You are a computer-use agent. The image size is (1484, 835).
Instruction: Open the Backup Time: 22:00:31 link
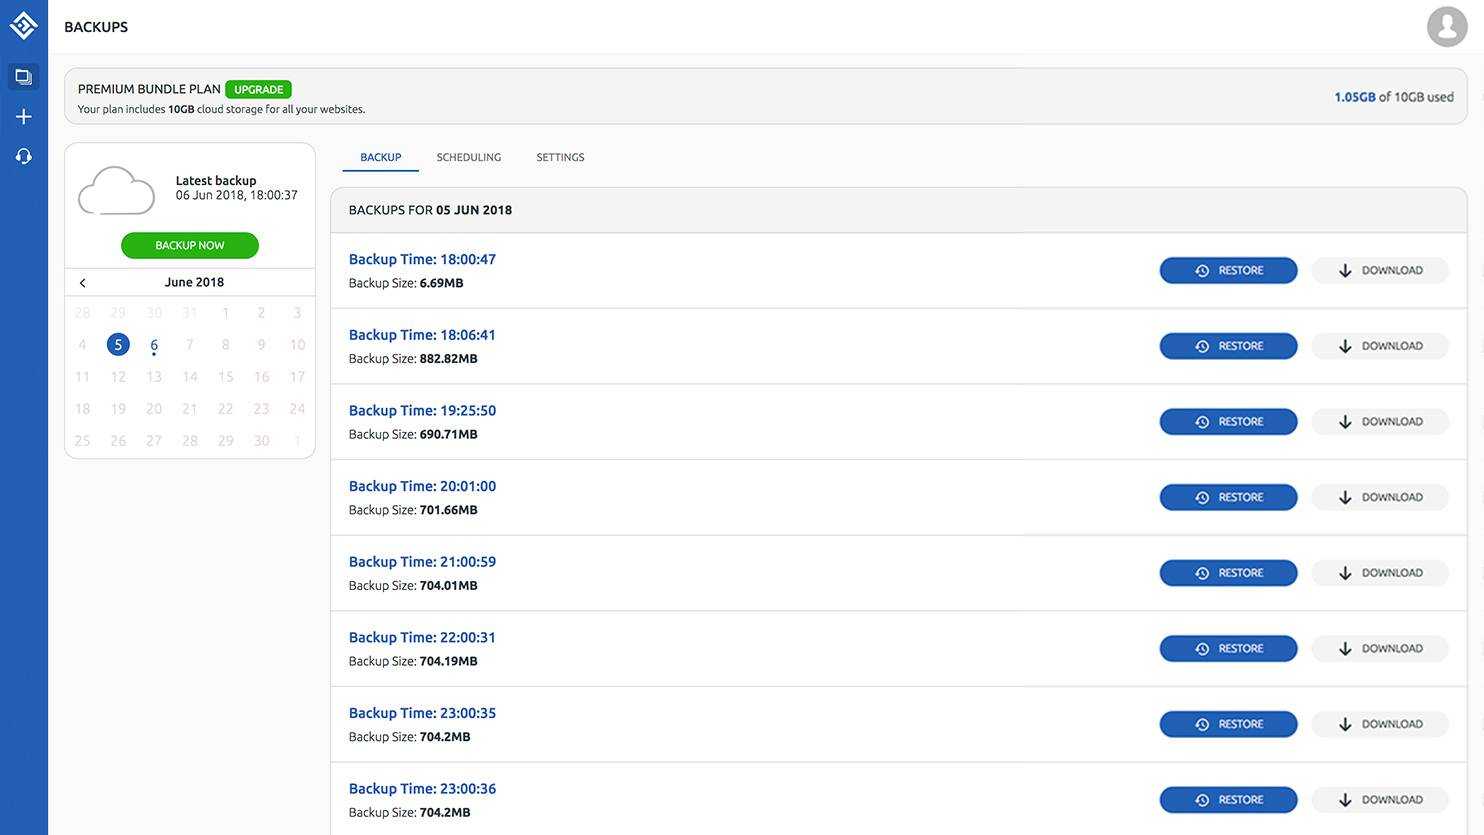click(x=422, y=637)
